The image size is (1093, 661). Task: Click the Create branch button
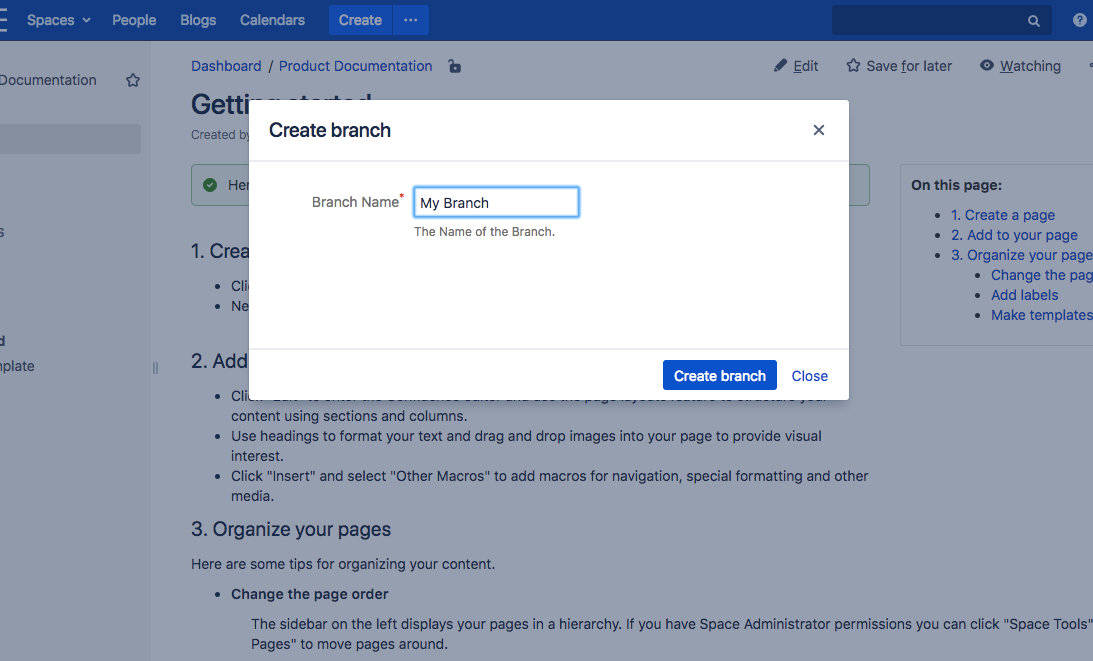click(x=719, y=376)
